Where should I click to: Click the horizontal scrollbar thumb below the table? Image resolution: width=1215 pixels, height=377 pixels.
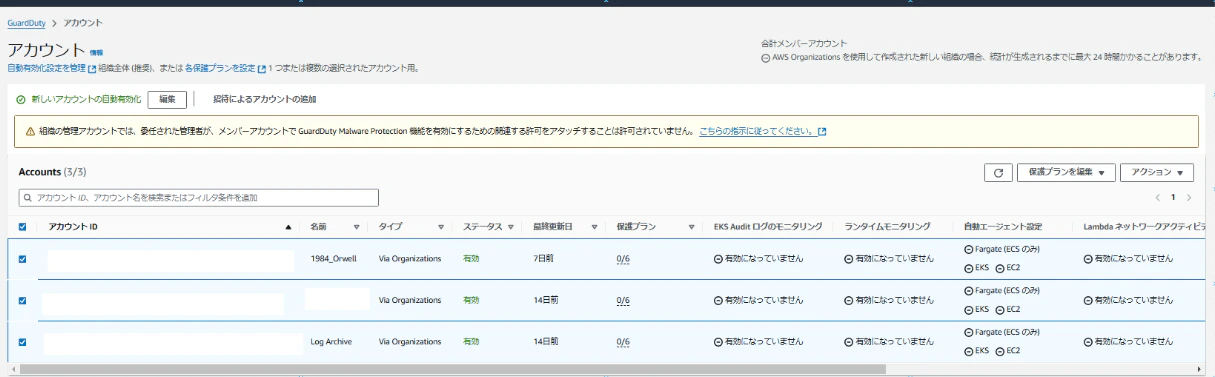click(453, 368)
